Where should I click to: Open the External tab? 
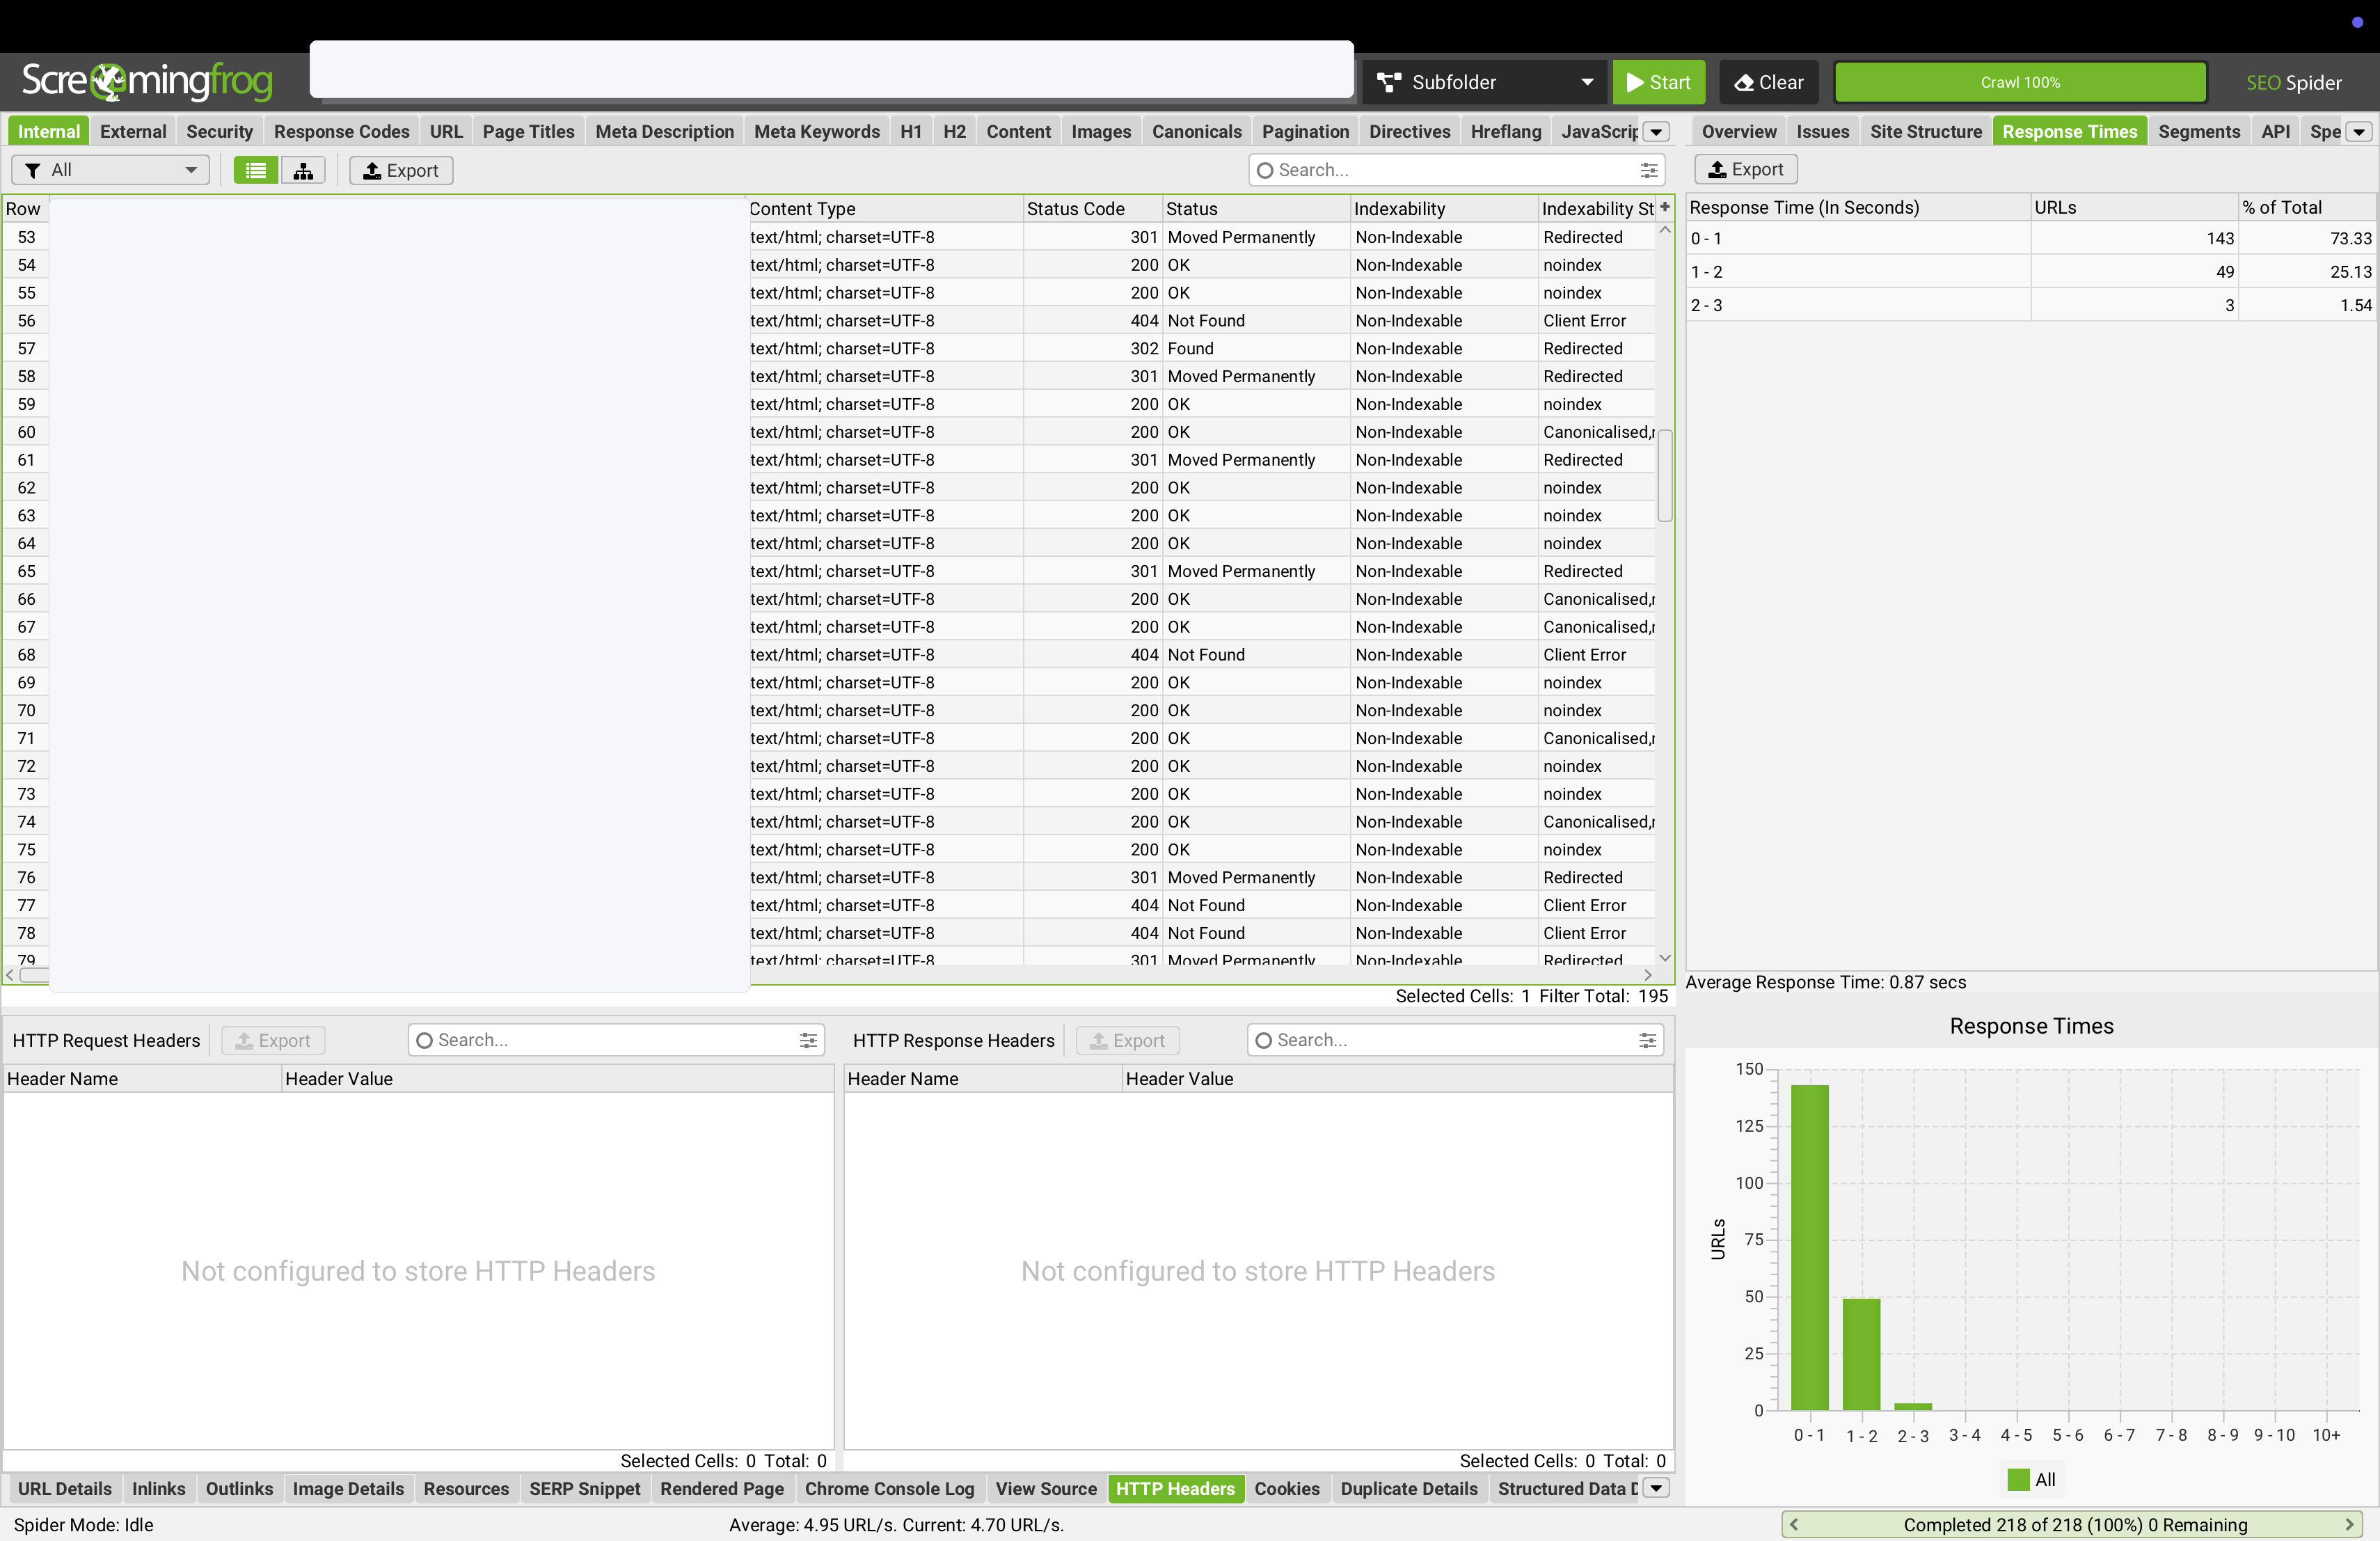tap(133, 131)
